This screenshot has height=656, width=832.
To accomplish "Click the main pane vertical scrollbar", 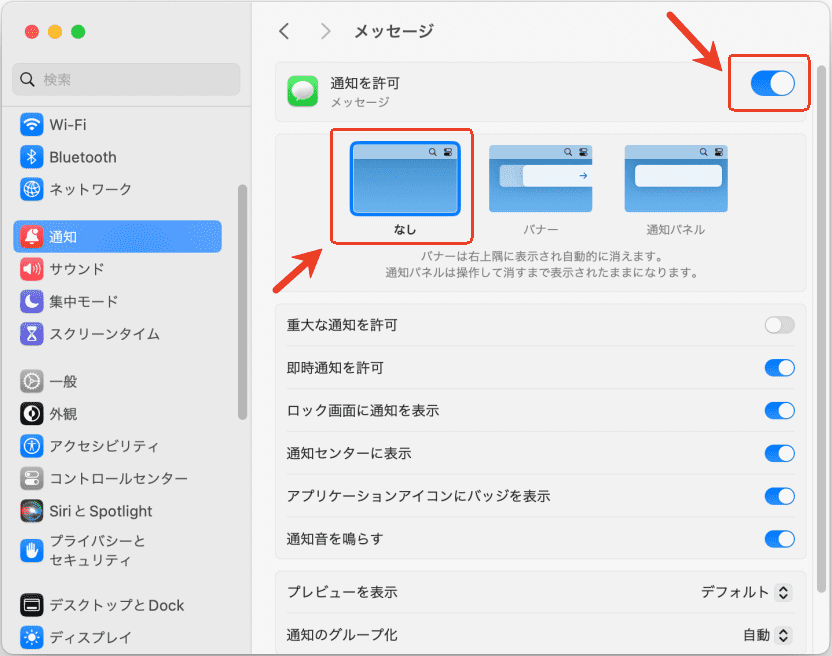I will pos(822,329).
